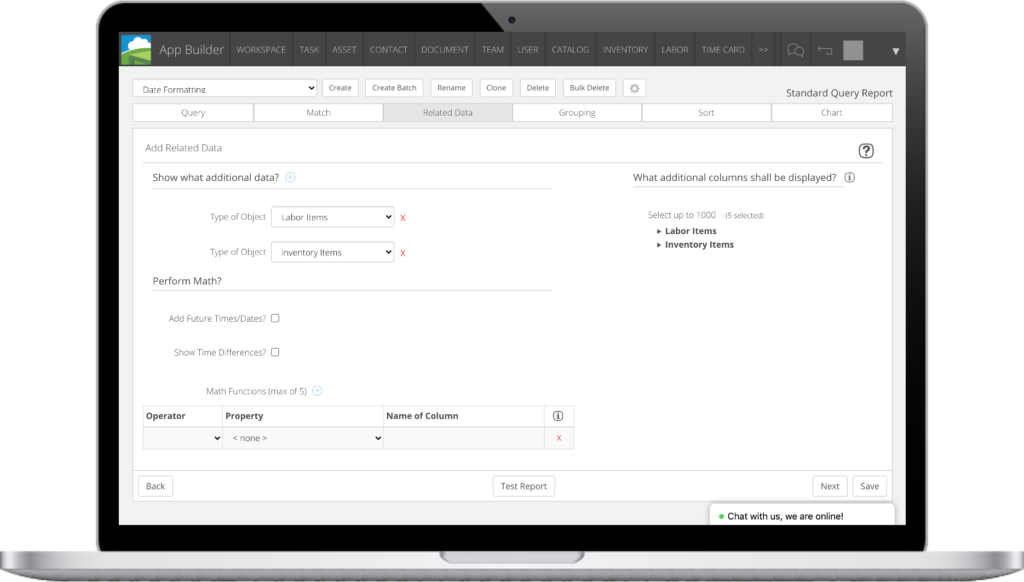This screenshot has width=1024, height=582.
Task: Open the help question mark icon
Action: point(866,151)
